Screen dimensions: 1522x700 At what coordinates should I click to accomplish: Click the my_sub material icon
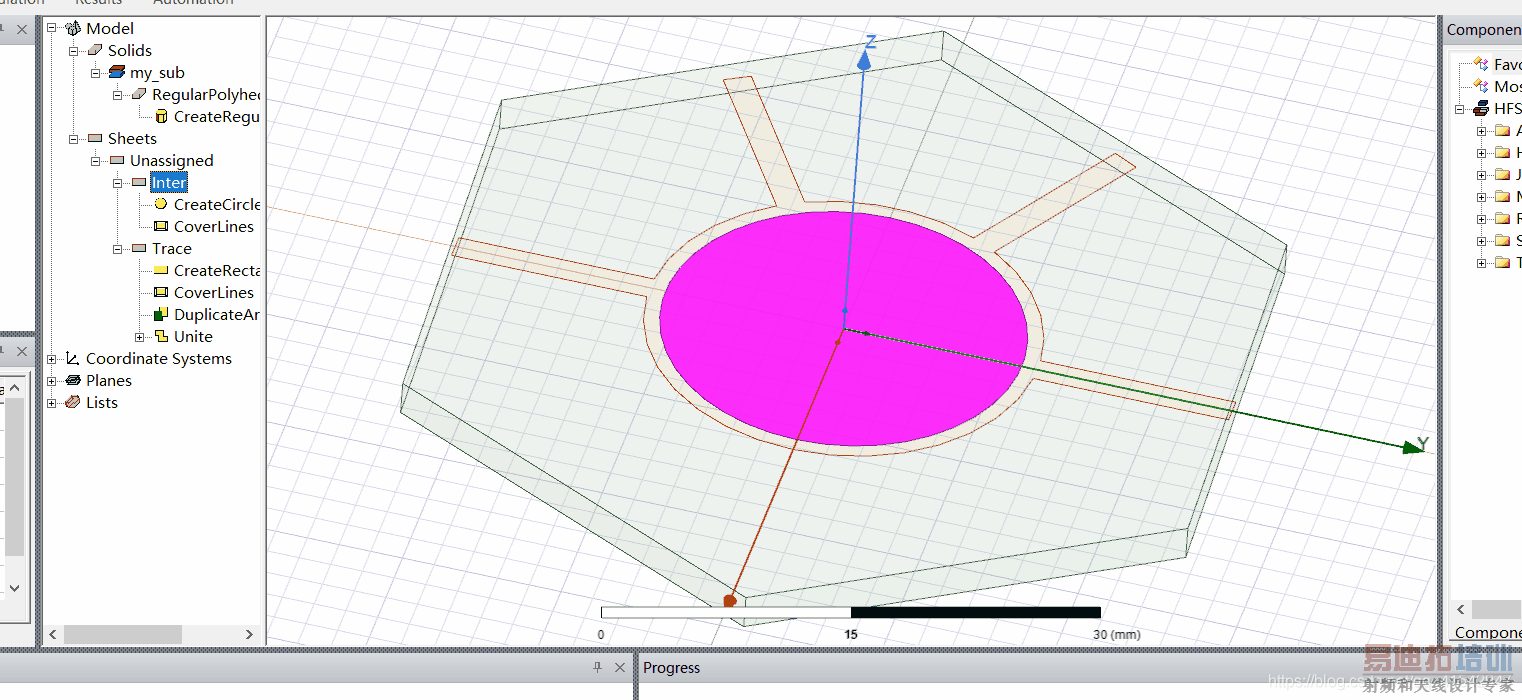point(117,72)
